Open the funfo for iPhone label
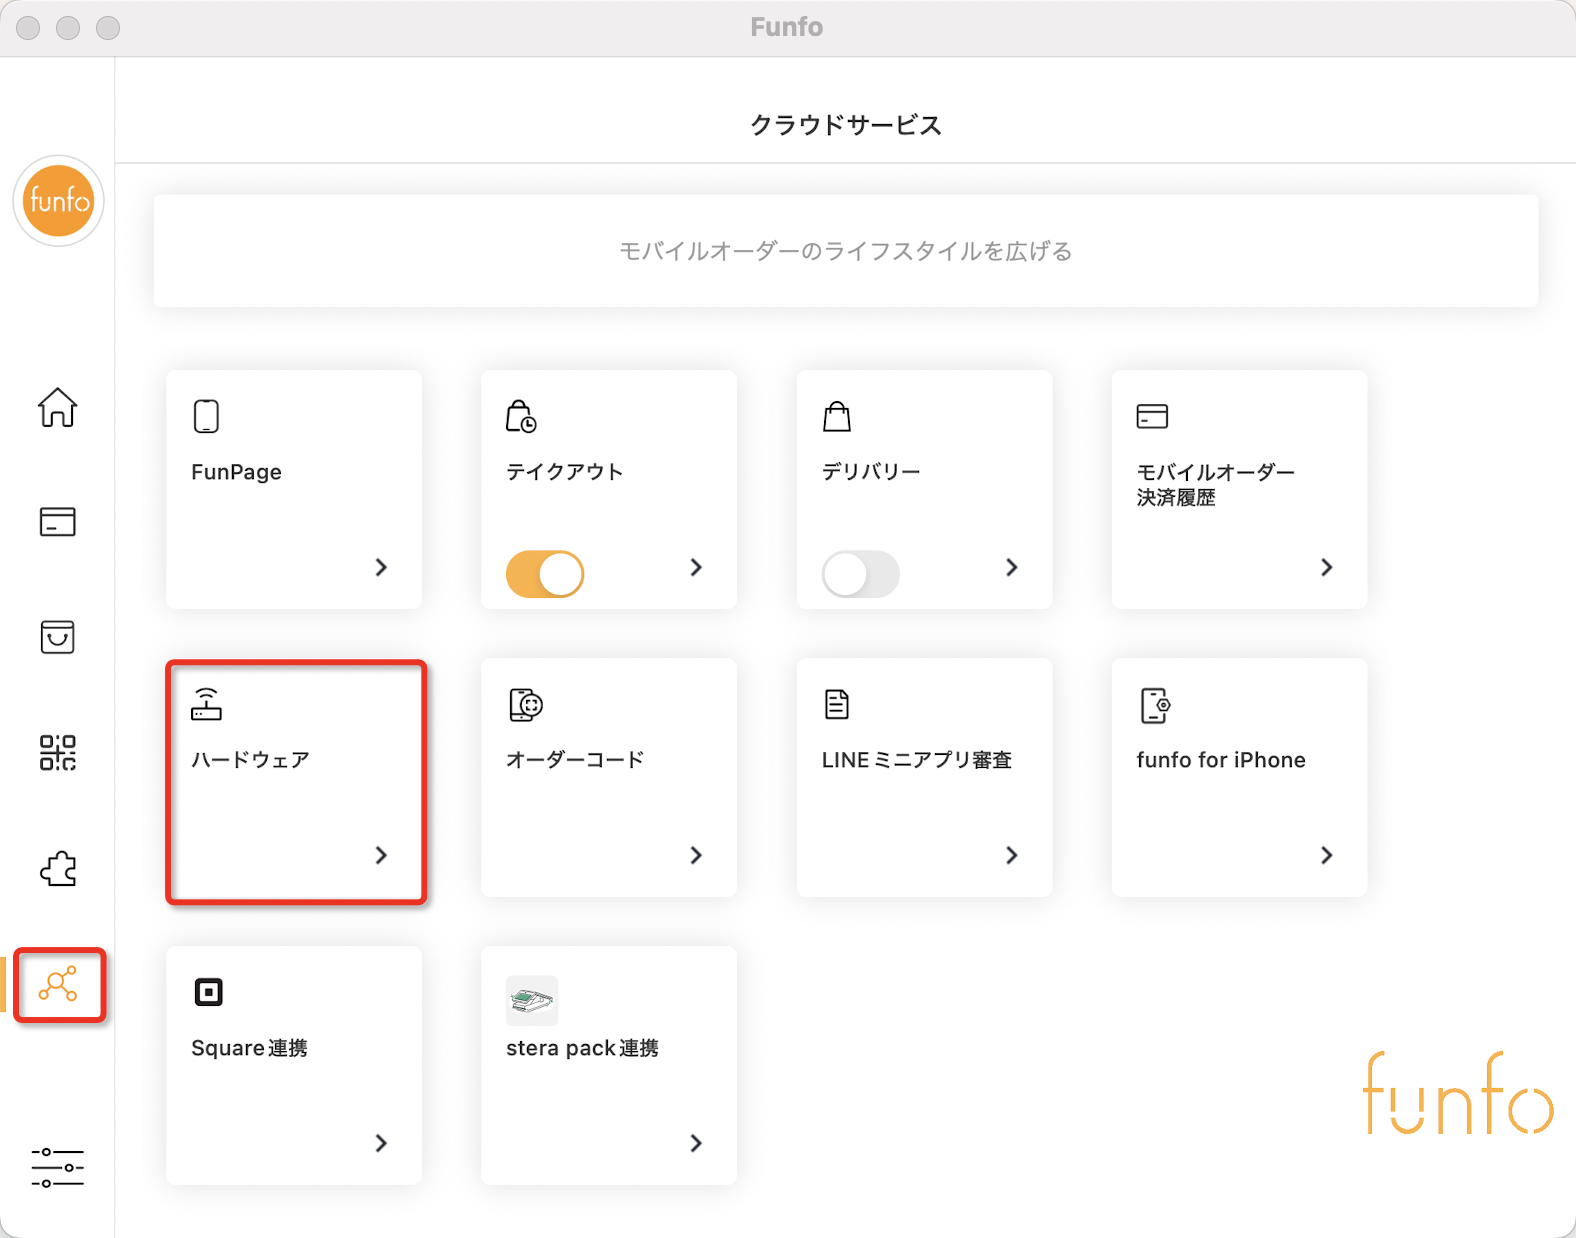This screenshot has width=1576, height=1238. pos(1221,760)
